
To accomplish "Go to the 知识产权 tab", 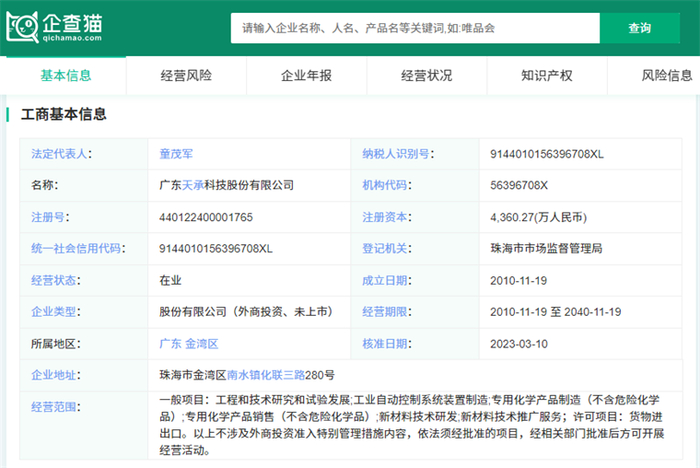I will coord(546,75).
